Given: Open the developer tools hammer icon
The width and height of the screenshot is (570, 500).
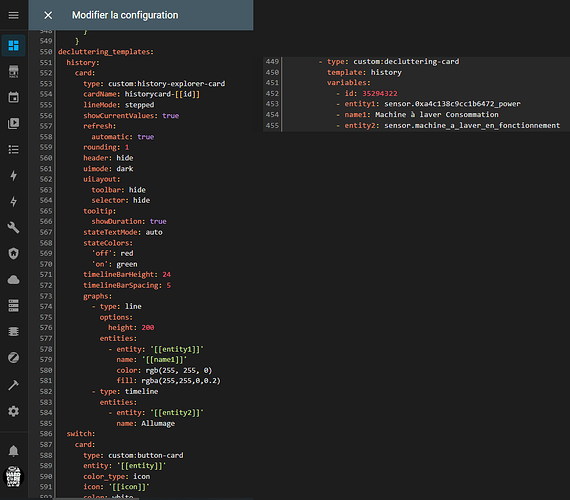Looking at the screenshot, I should tap(13, 385).
